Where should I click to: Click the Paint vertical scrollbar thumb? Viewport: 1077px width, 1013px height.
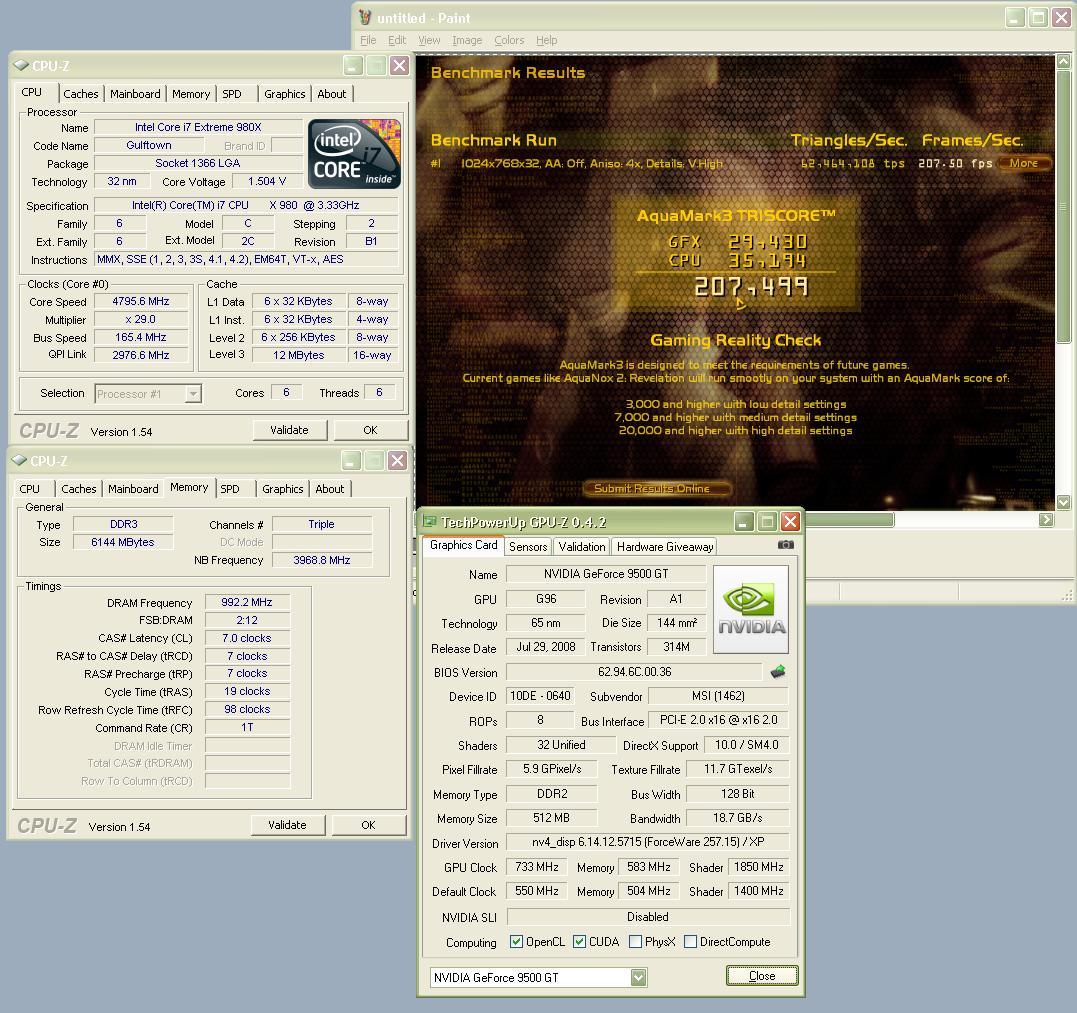tap(1063, 205)
